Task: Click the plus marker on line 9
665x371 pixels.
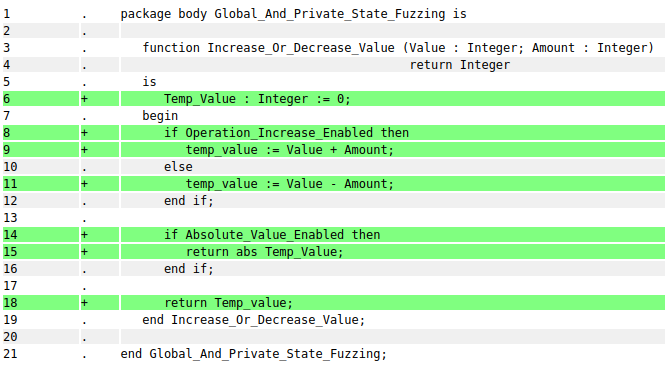Action: (84, 150)
